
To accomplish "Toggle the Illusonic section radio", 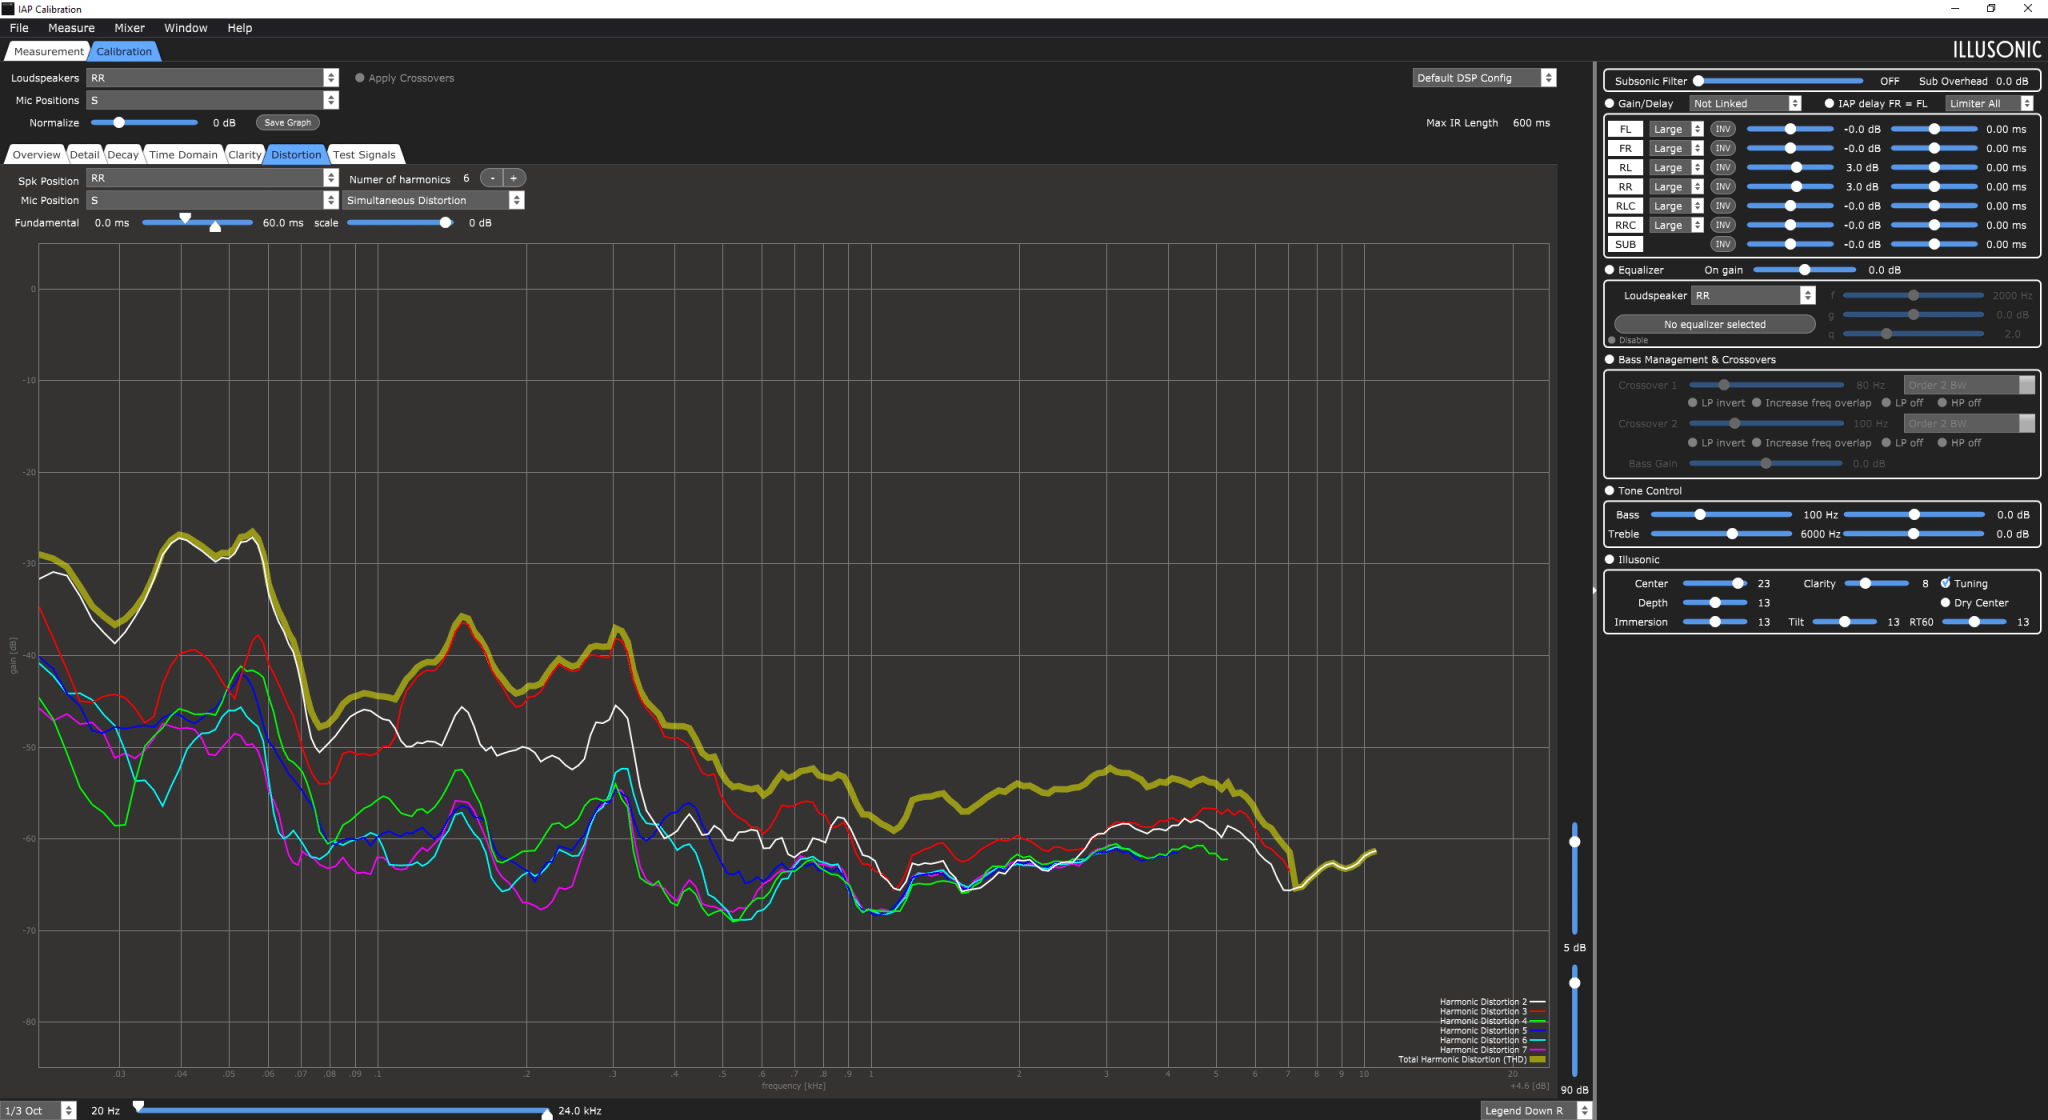I will [x=1610, y=560].
